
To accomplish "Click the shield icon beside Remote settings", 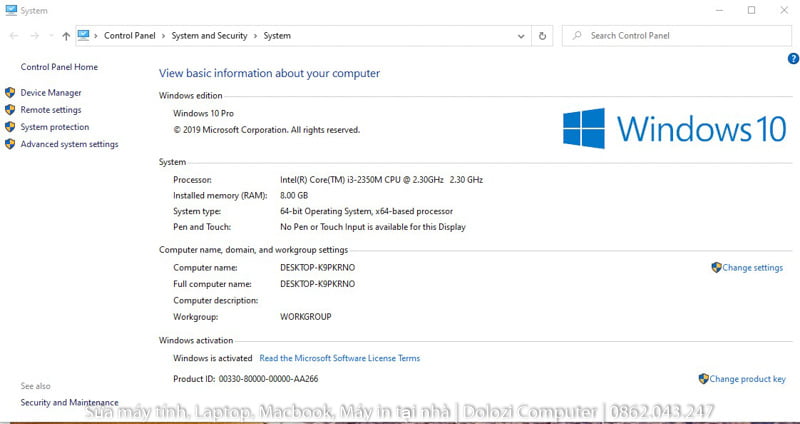I will 10,110.
